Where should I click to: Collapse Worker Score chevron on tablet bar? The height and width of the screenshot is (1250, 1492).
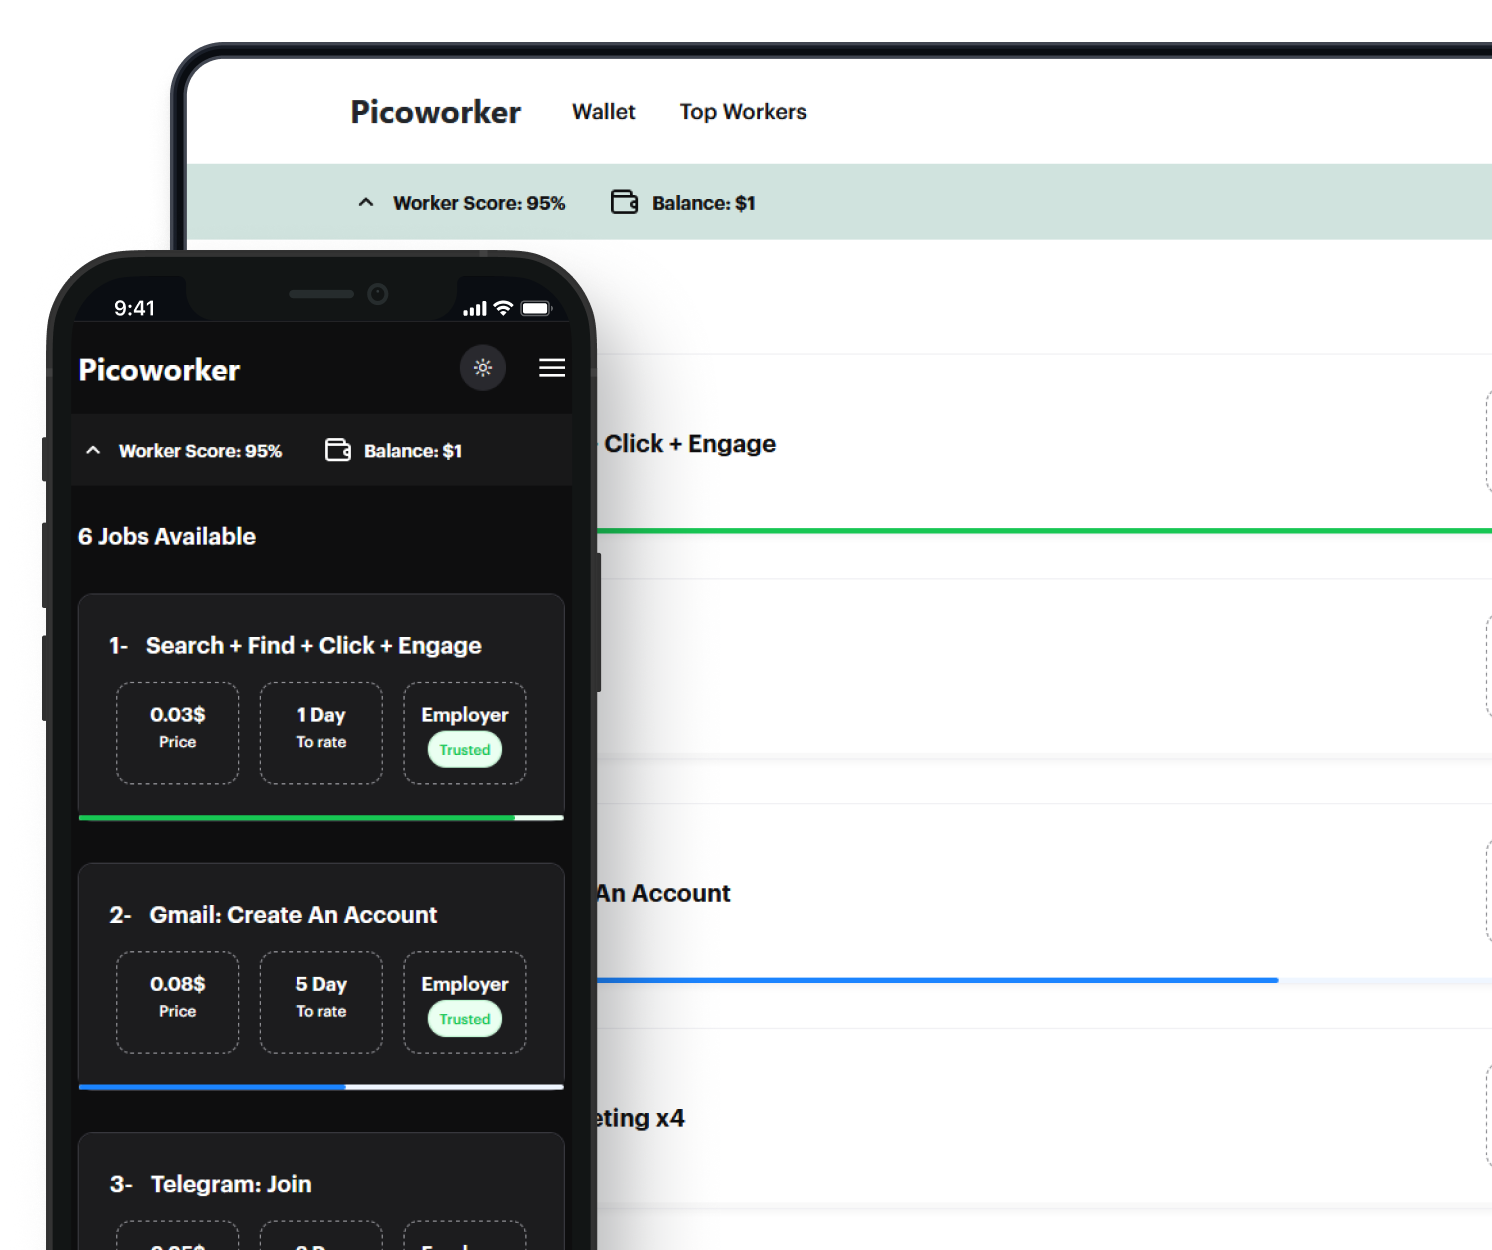366,202
